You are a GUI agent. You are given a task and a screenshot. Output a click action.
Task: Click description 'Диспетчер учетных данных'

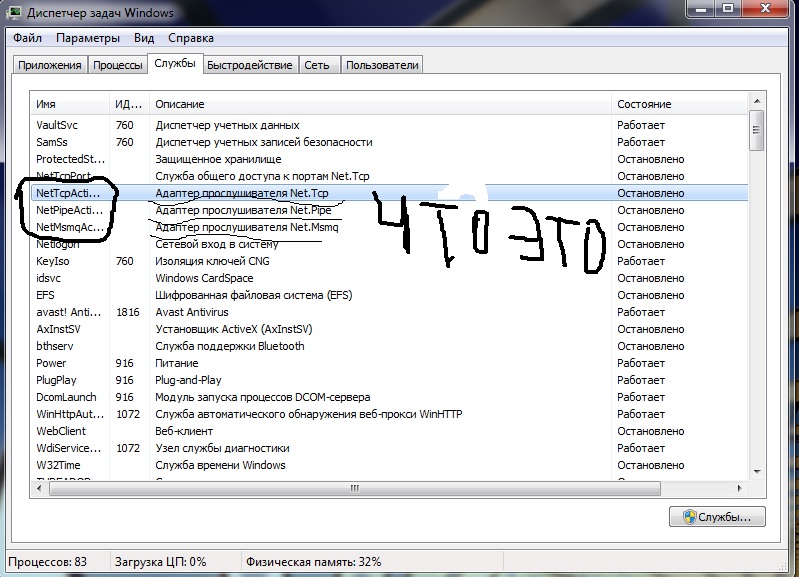click(227, 125)
